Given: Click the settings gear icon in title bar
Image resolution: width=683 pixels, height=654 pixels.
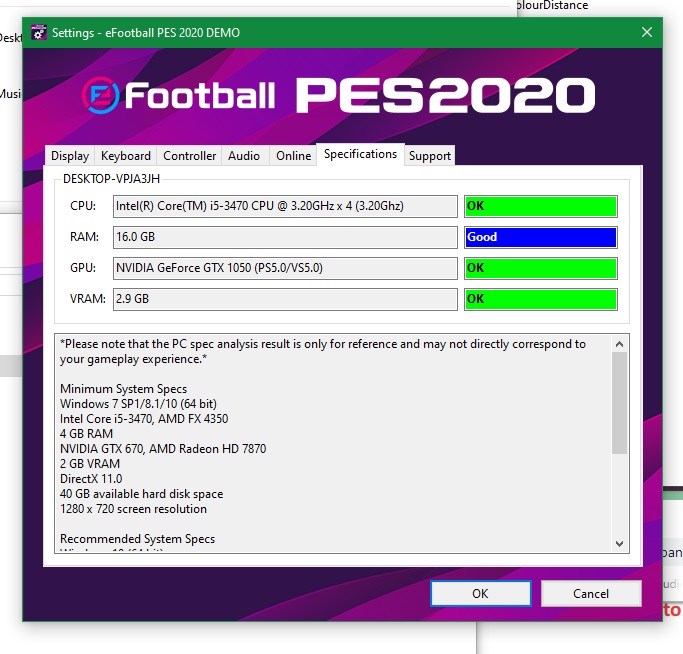Looking at the screenshot, I should [39, 32].
